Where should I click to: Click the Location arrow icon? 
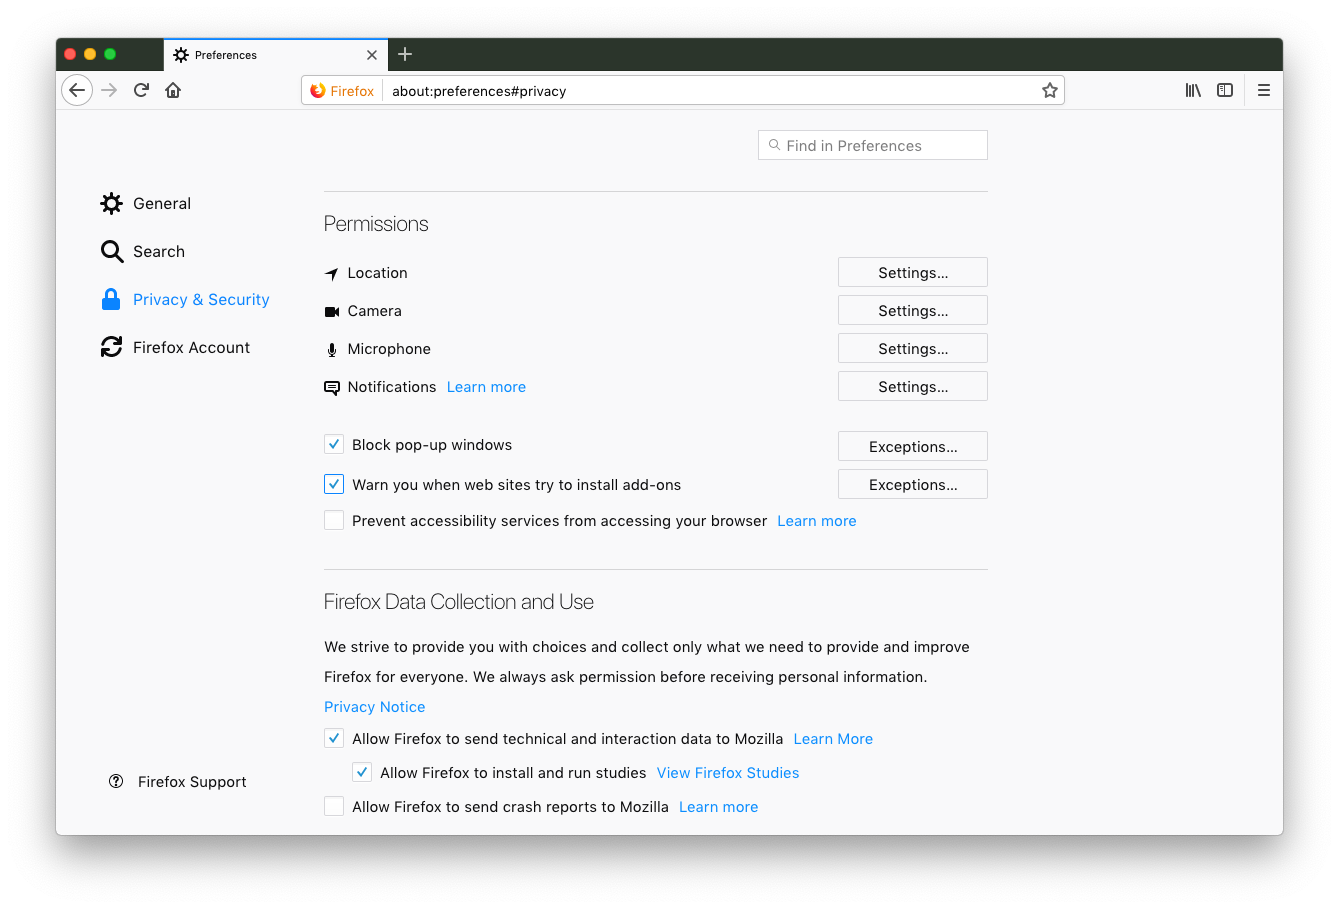coord(332,274)
